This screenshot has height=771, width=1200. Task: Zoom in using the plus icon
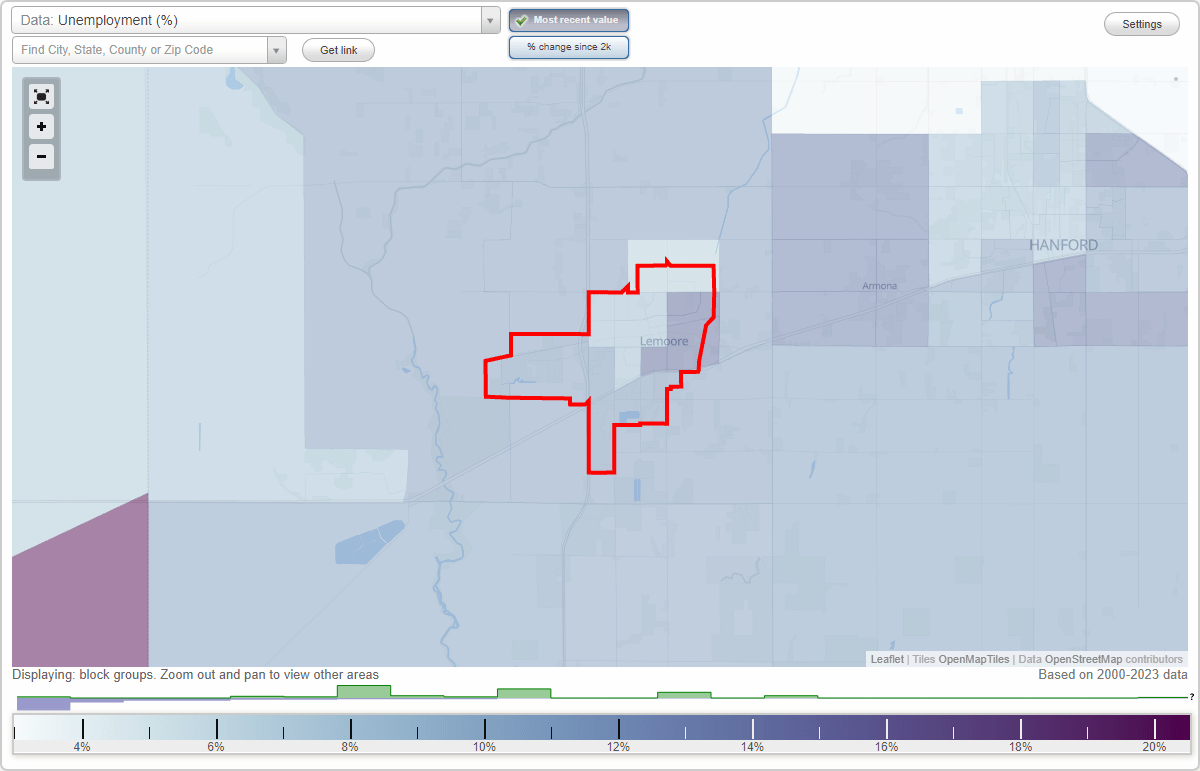pos(41,127)
